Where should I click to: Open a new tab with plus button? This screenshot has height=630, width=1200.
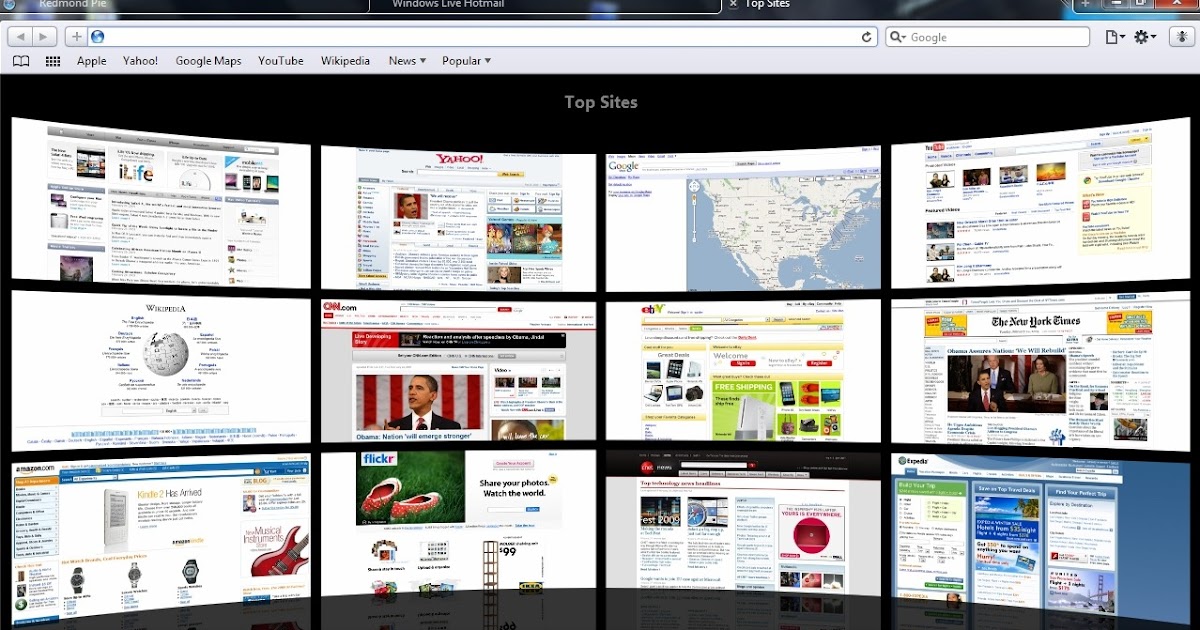pos(1085,5)
